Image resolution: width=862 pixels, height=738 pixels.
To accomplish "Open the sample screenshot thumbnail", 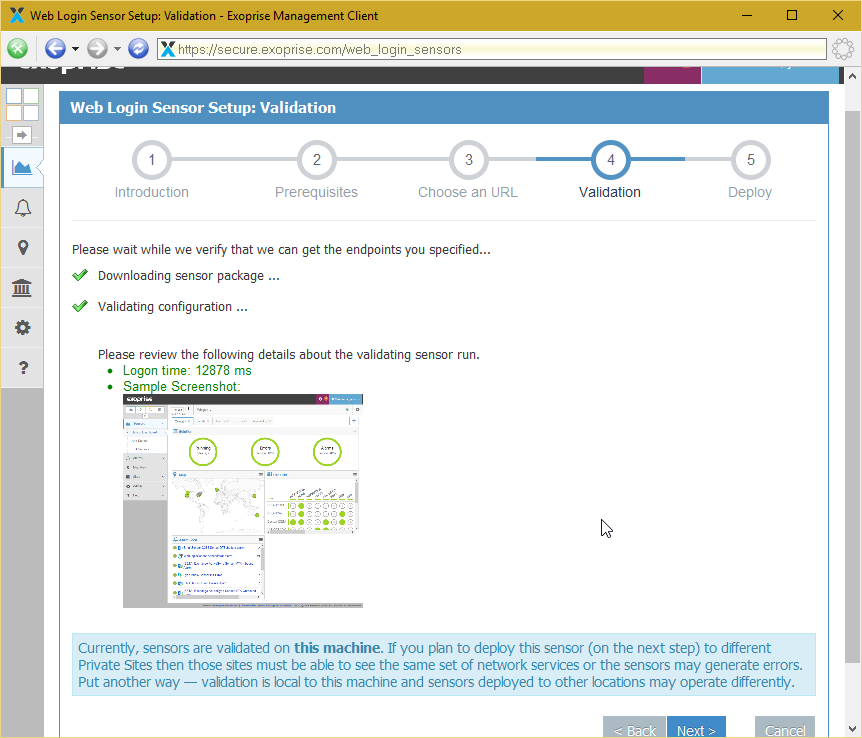I will (x=243, y=501).
